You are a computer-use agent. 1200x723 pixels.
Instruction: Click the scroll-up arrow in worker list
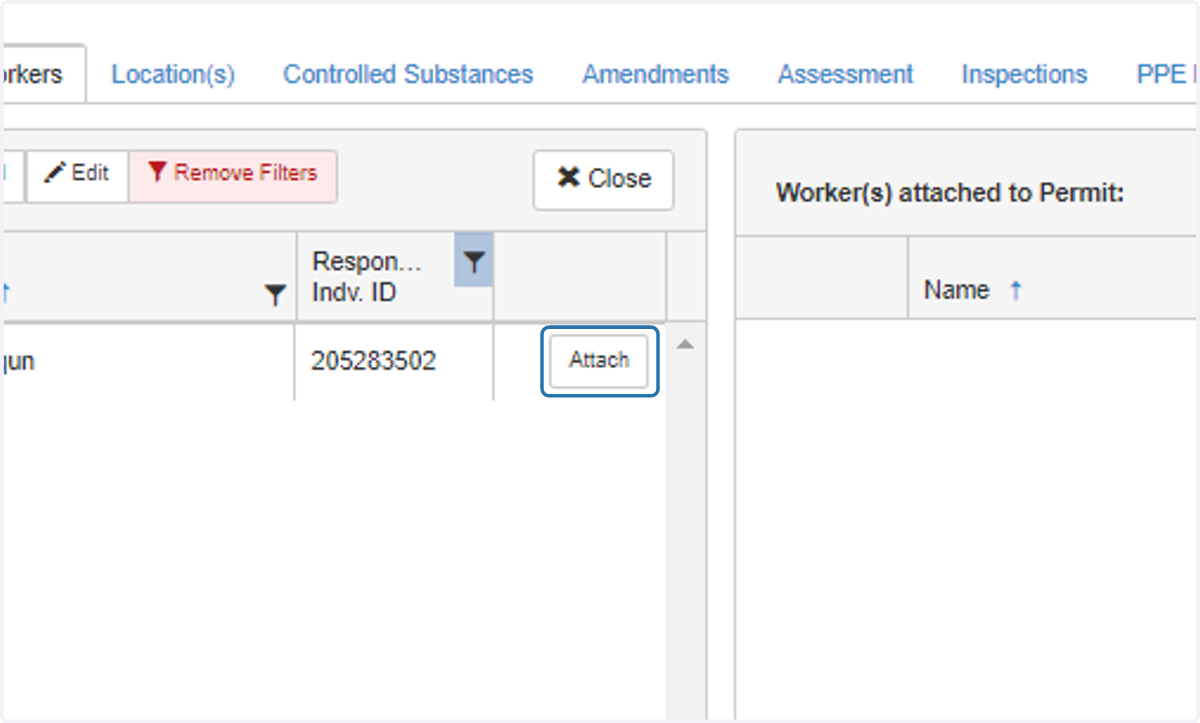tap(685, 344)
